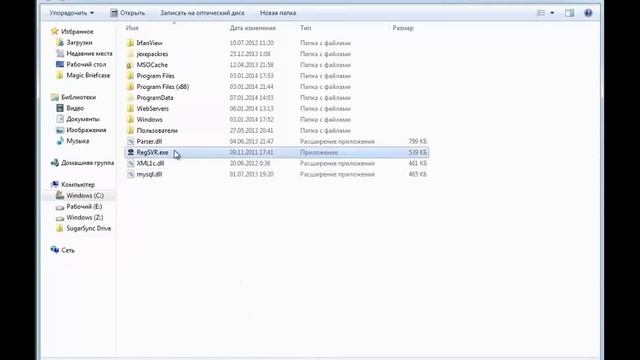Open the Изображения library

point(86,130)
